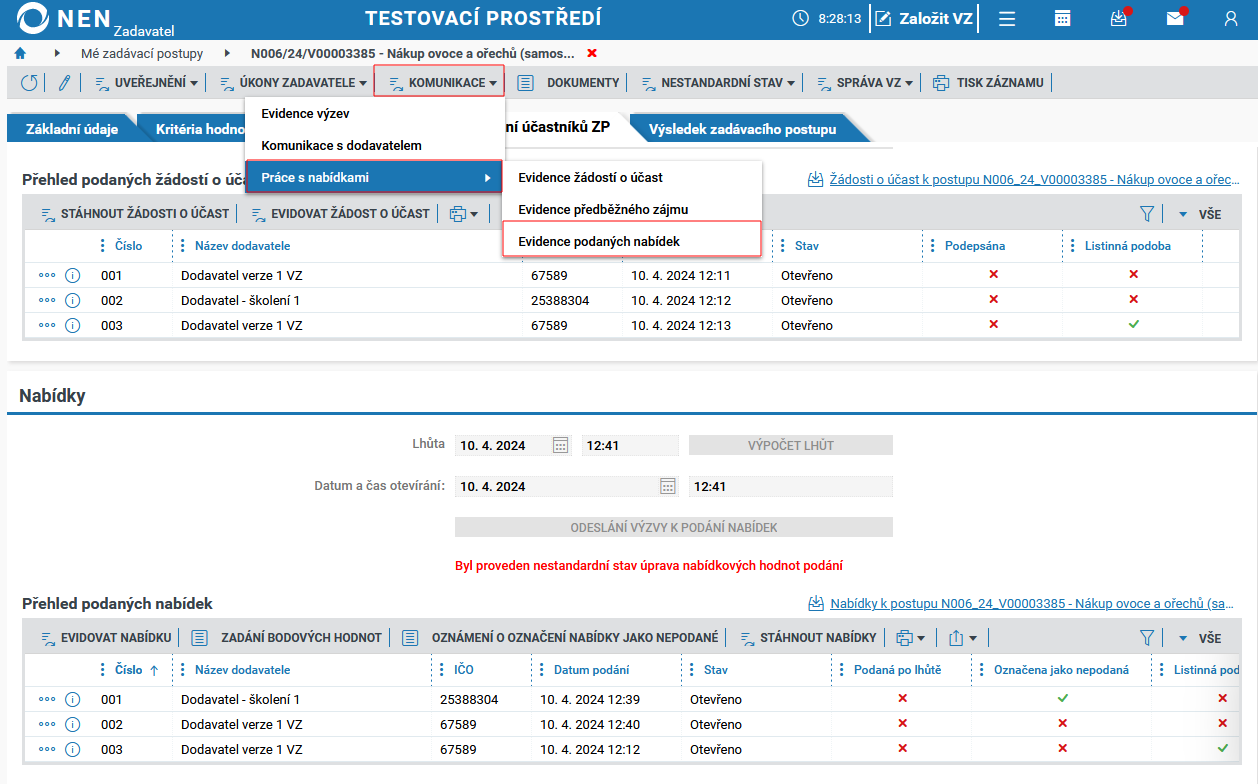Open info icon for offer row 003
Image resolution: width=1258 pixels, height=784 pixels.
pos(72,749)
